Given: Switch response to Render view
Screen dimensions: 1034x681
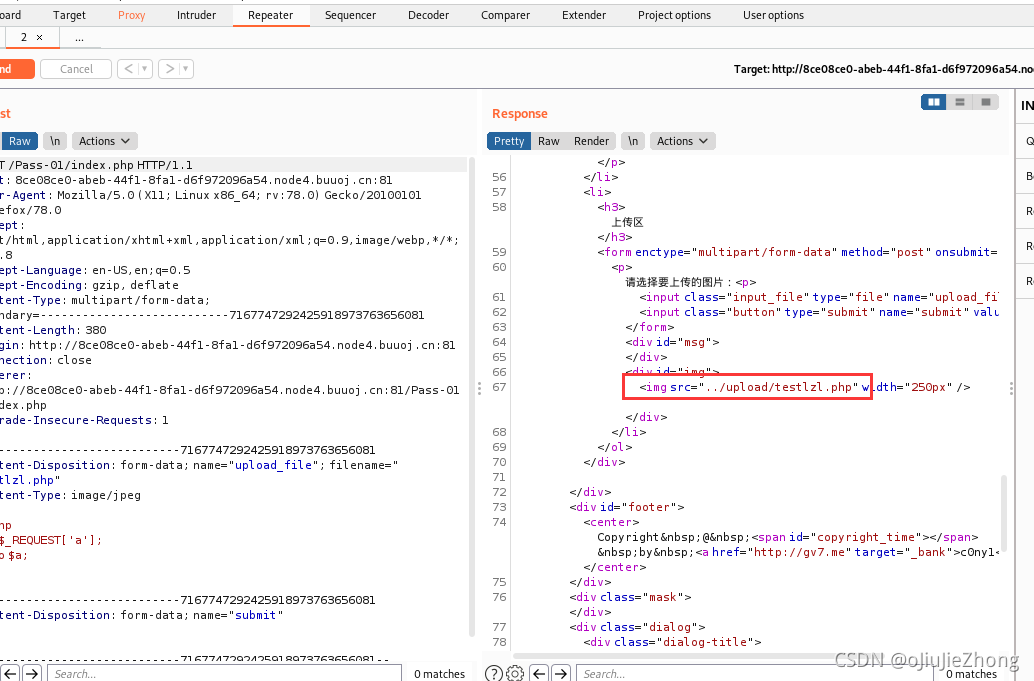Looking at the screenshot, I should (x=591, y=141).
